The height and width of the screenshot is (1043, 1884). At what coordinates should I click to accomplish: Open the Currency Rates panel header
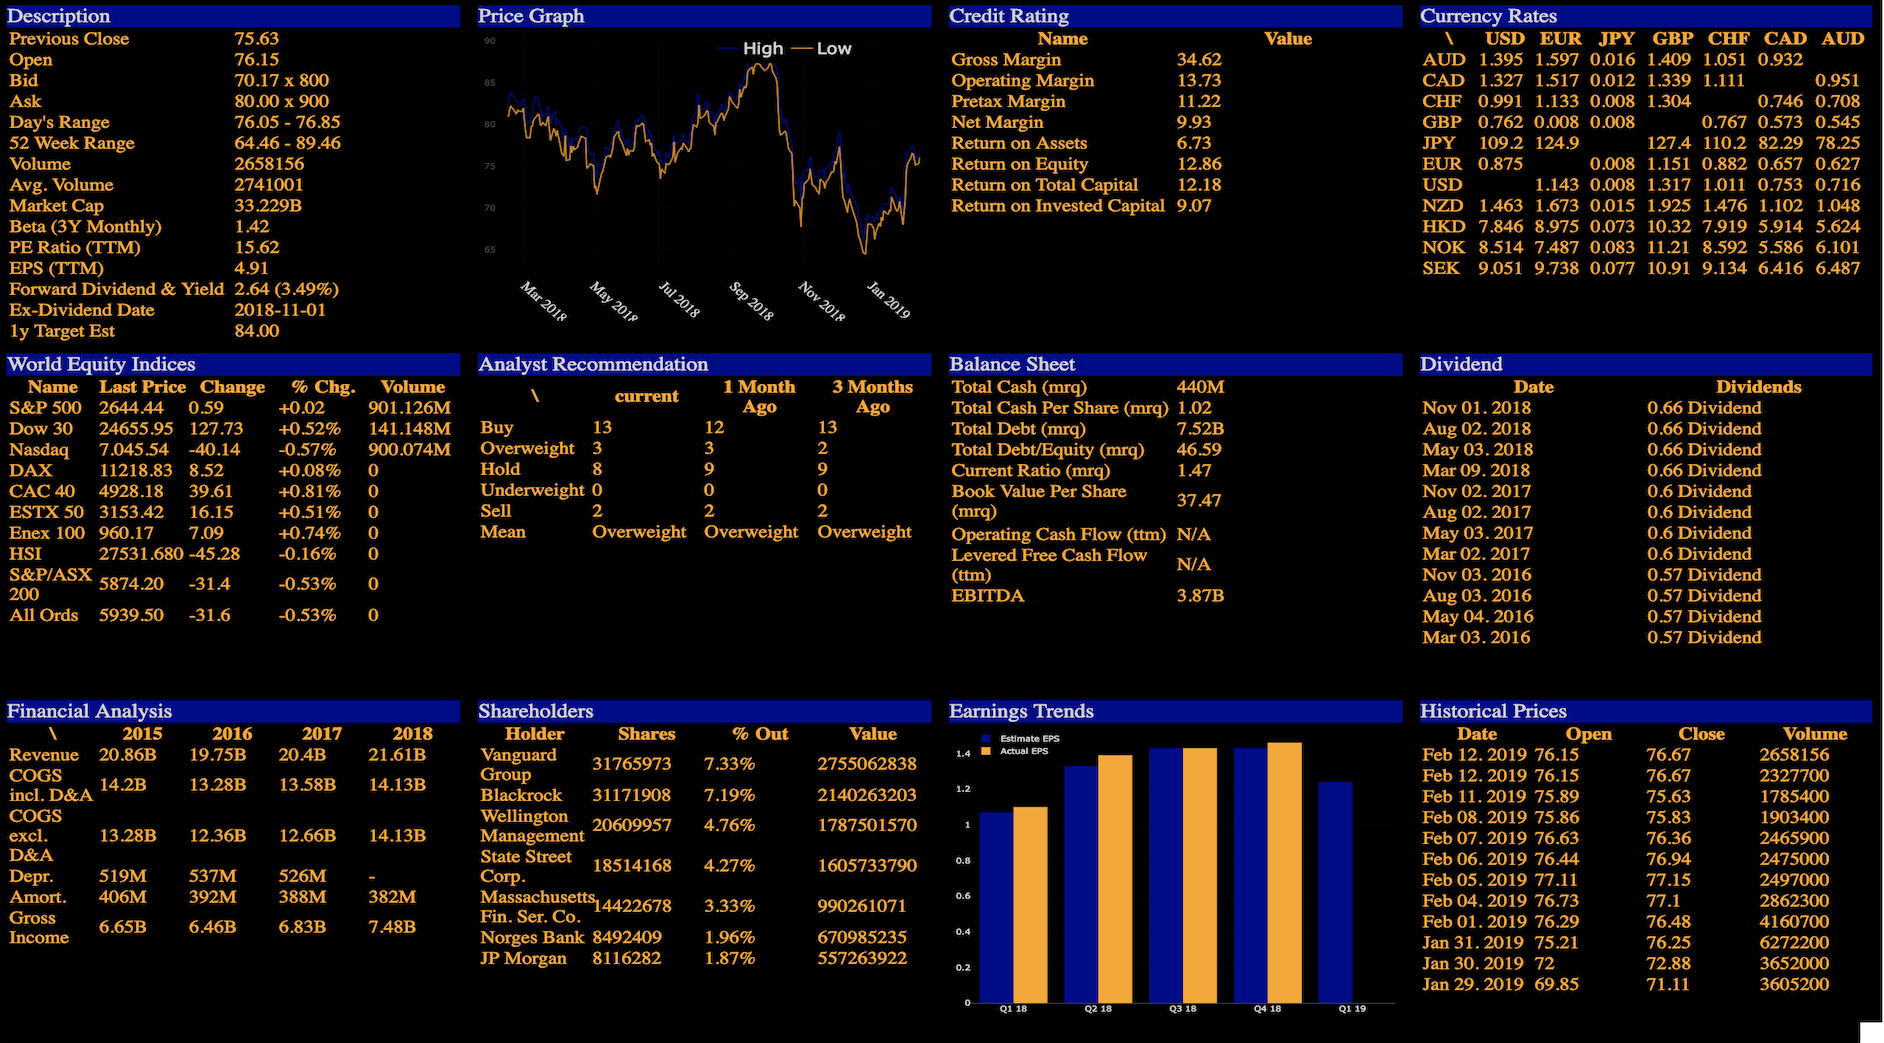tap(1646, 16)
